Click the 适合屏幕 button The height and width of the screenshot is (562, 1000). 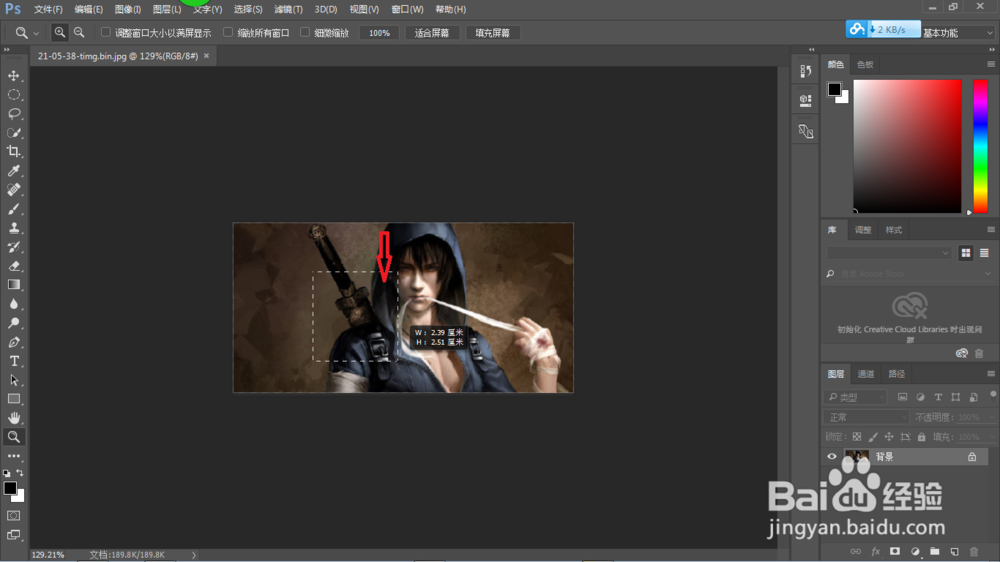(x=432, y=33)
